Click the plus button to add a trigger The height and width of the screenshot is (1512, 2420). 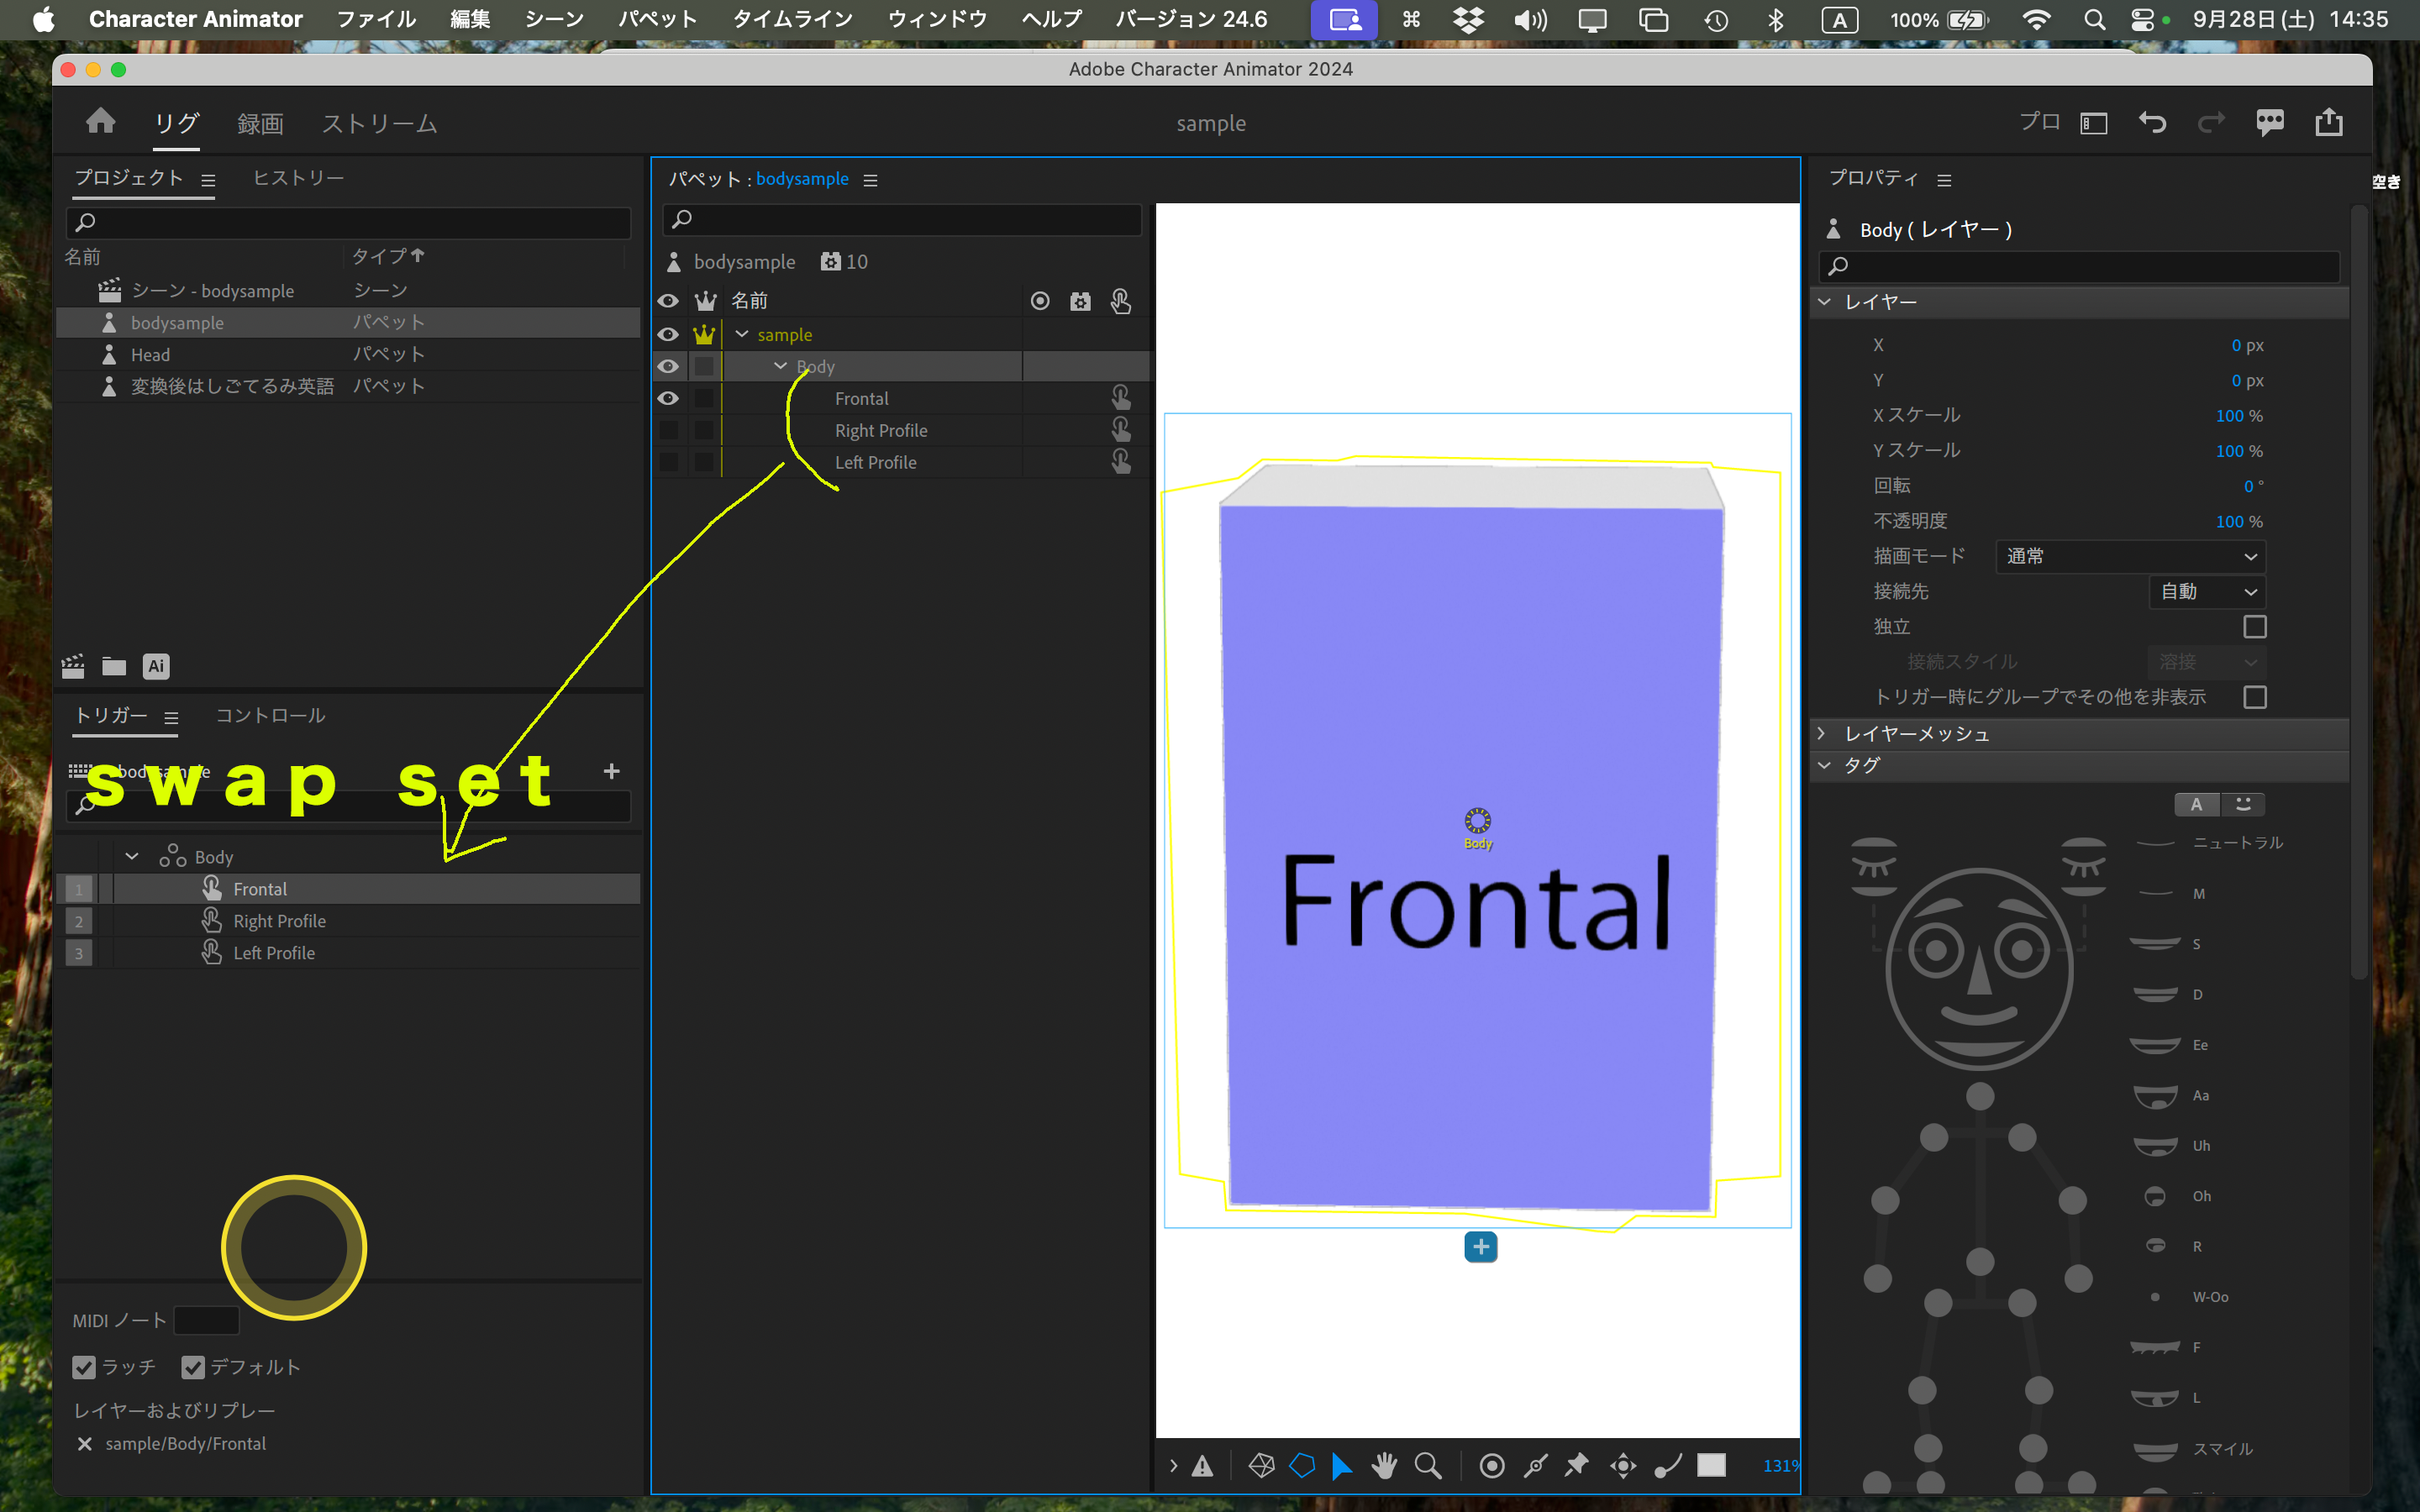[x=612, y=771]
